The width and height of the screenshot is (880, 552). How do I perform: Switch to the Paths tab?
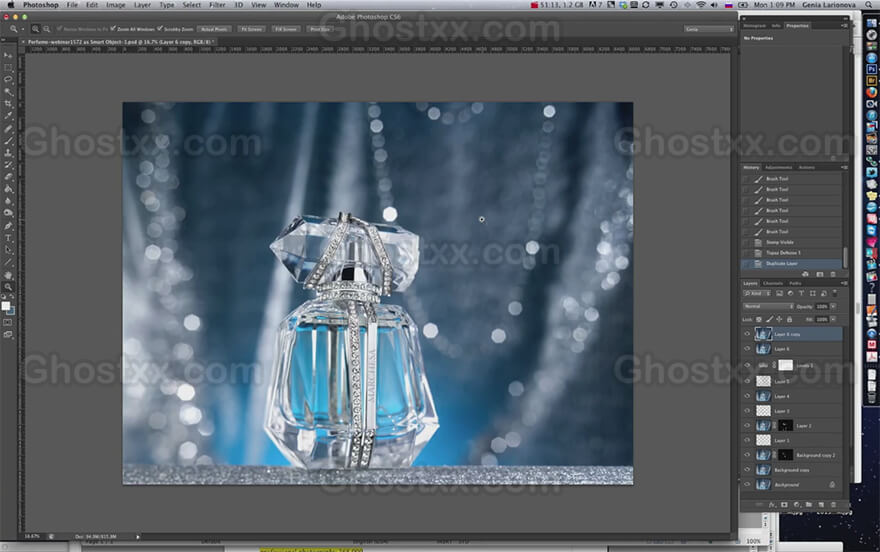pyautogui.click(x=795, y=283)
